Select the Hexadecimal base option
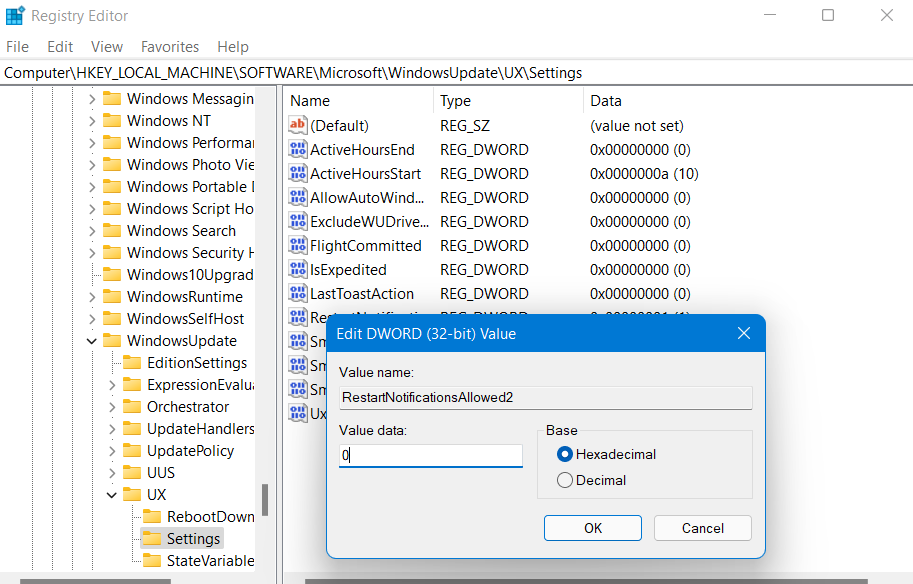Image resolution: width=913 pixels, height=584 pixels. coord(565,454)
